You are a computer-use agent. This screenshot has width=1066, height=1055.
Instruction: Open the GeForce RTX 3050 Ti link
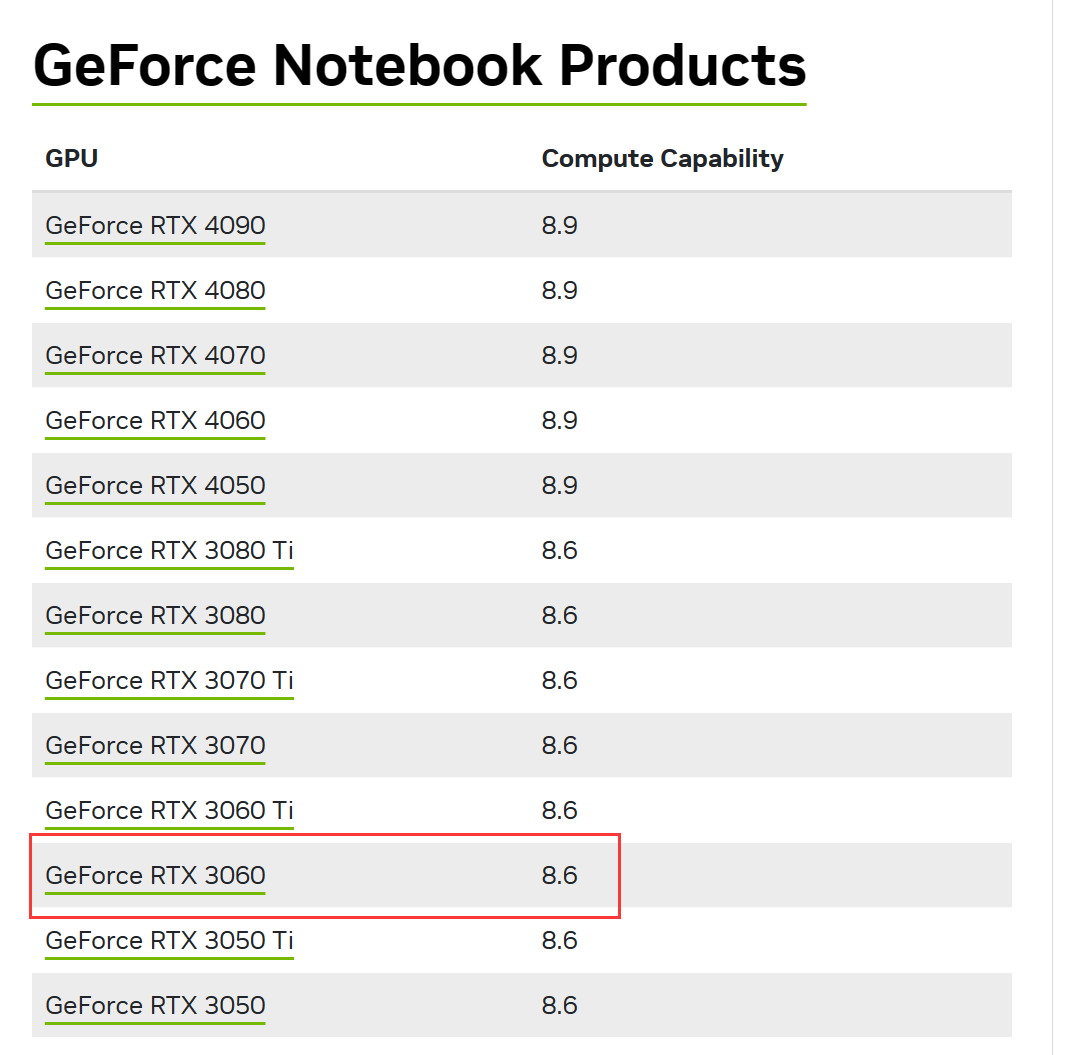pos(169,941)
